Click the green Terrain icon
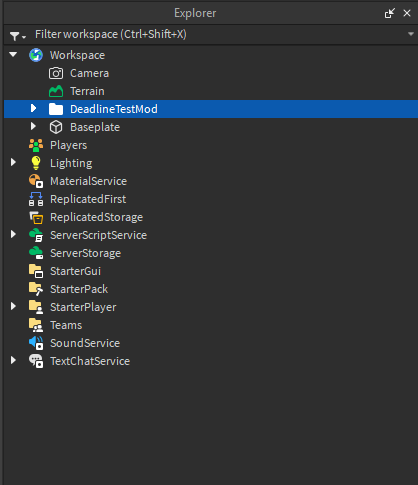Viewport: 418px width, 485px height. [56, 91]
